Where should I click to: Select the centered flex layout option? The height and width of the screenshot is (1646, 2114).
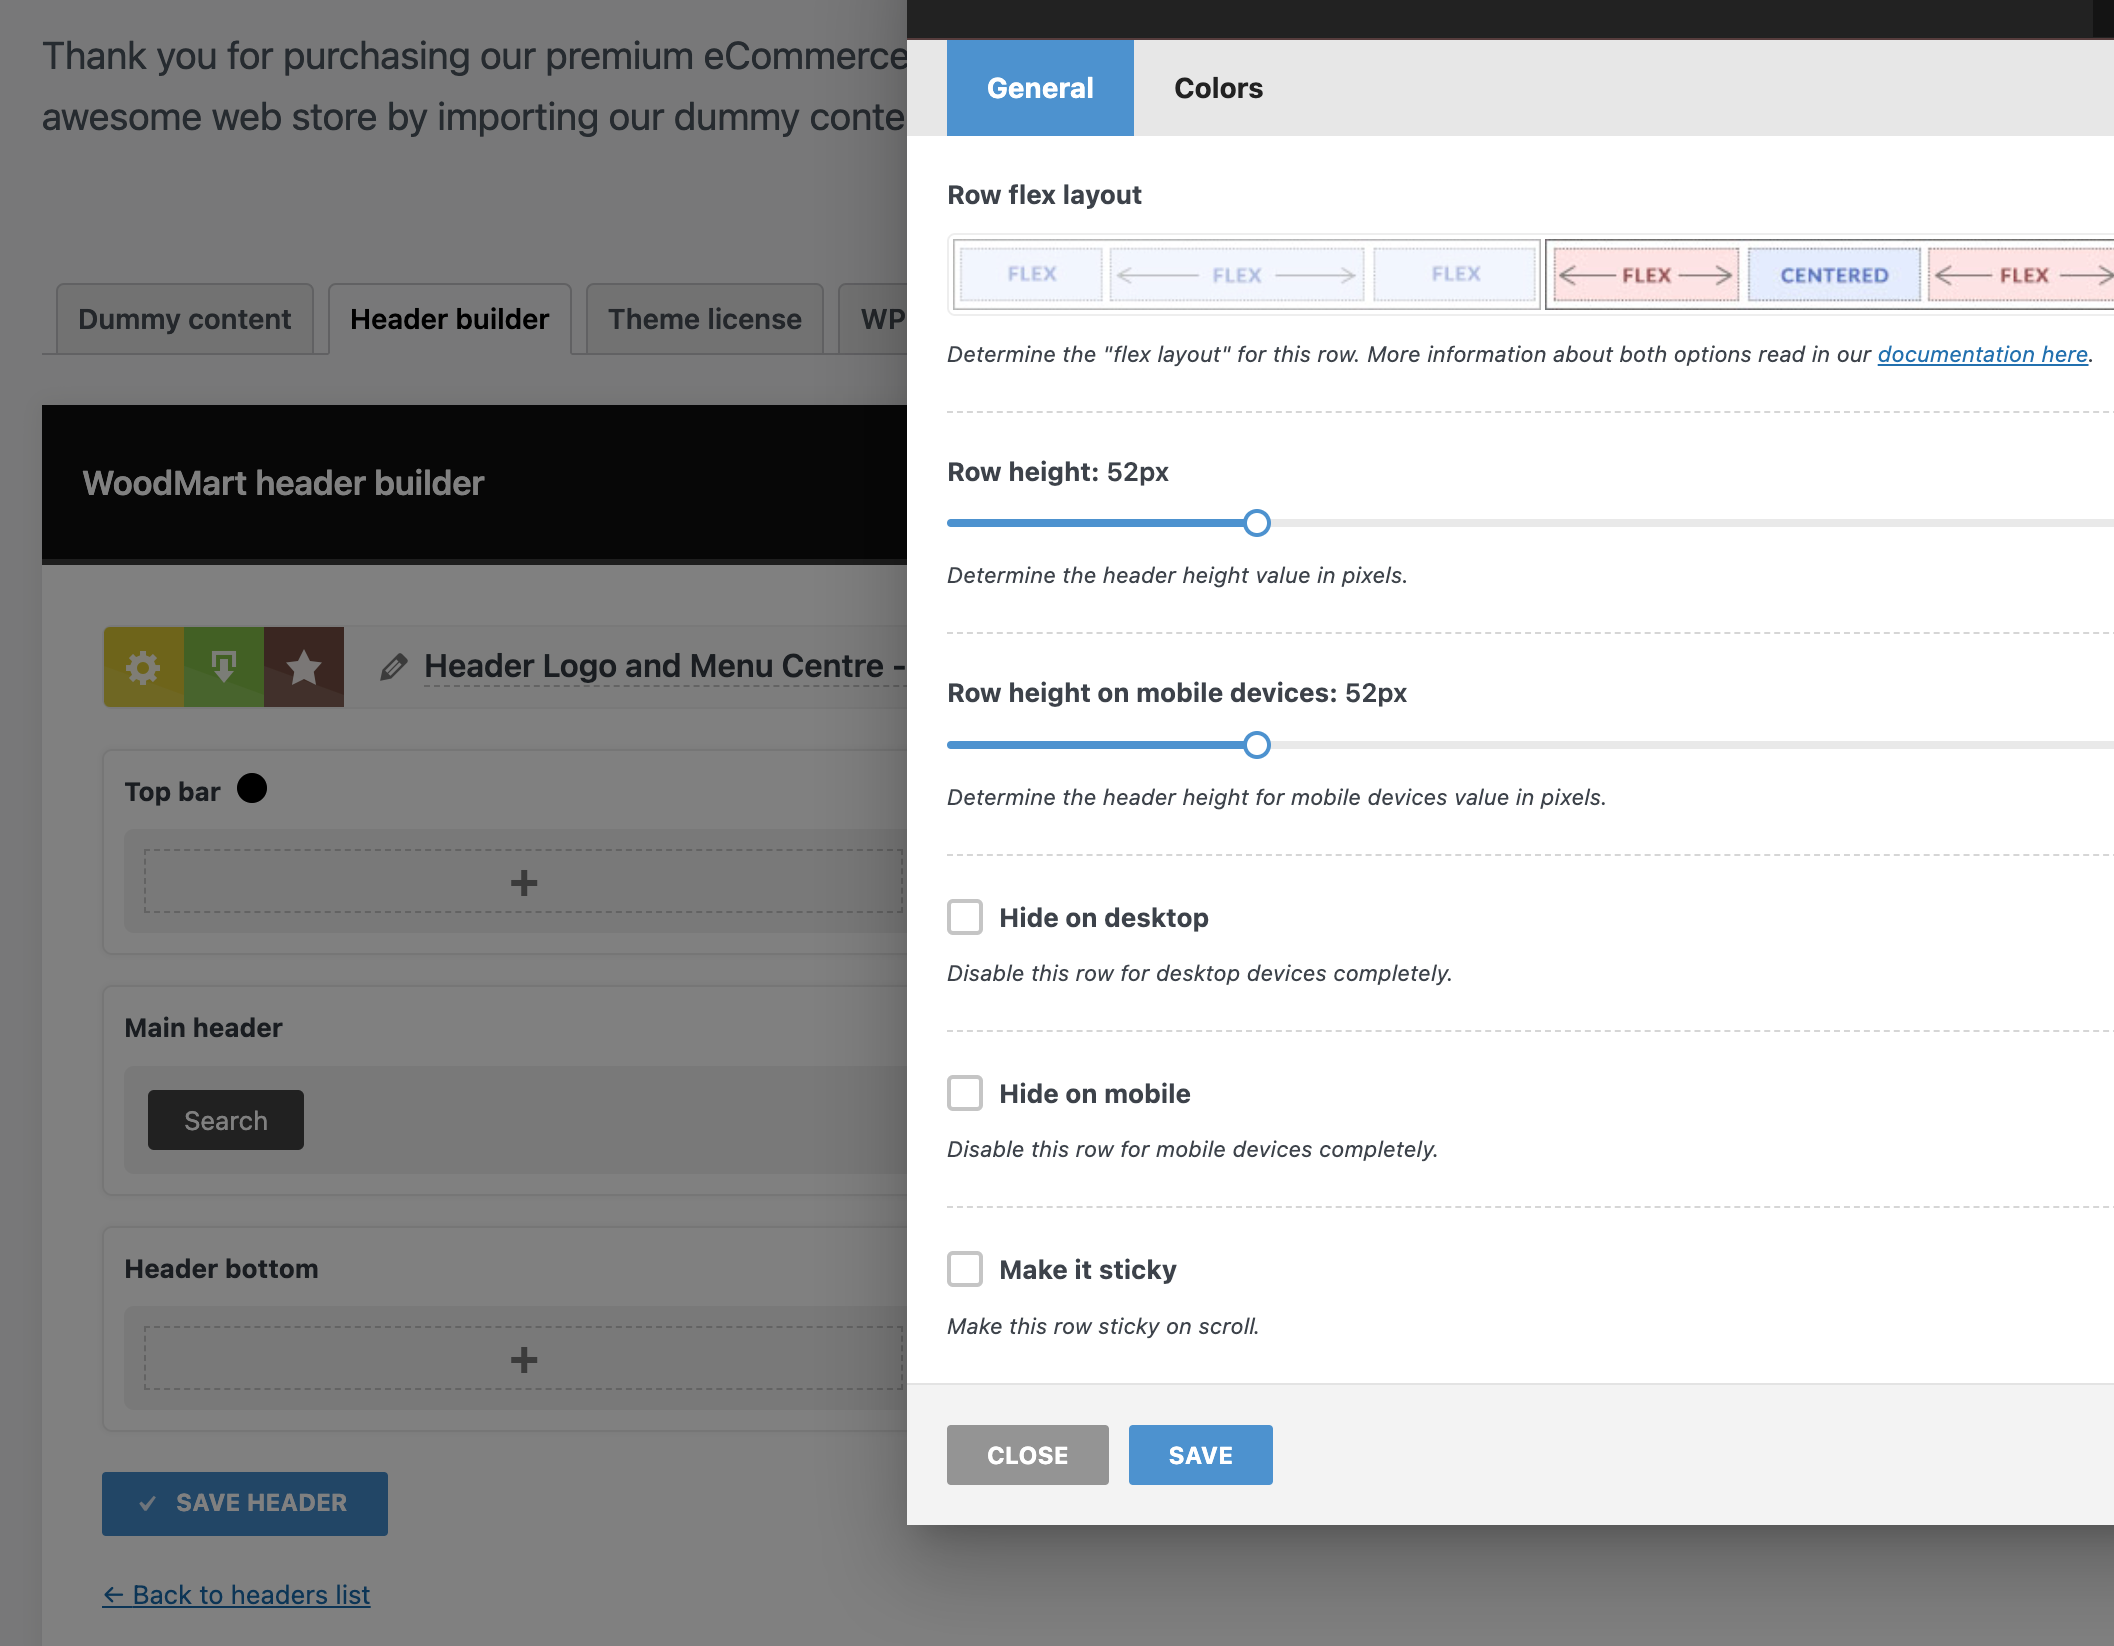click(1832, 275)
